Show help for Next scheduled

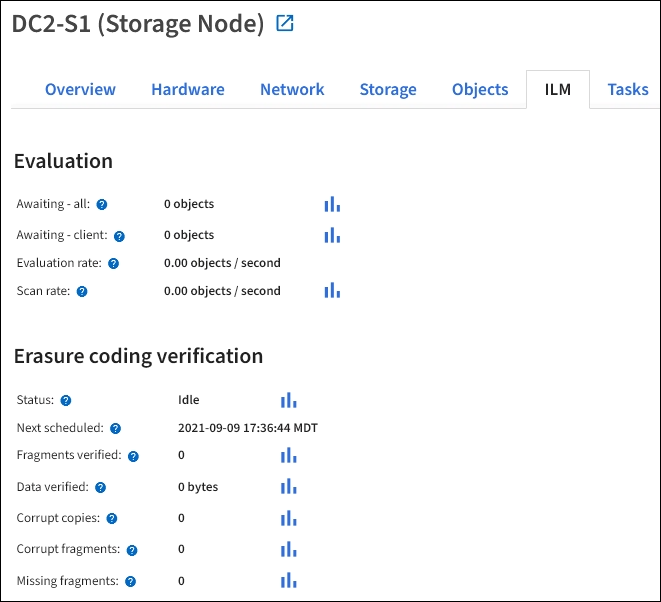[x=115, y=428]
